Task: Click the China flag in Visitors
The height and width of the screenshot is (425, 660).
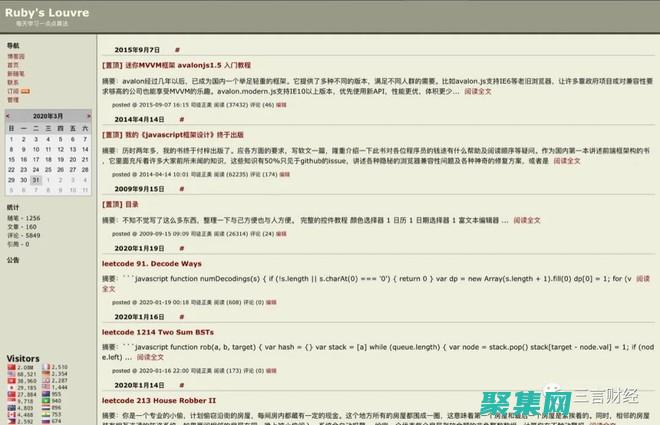Action: point(11,367)
